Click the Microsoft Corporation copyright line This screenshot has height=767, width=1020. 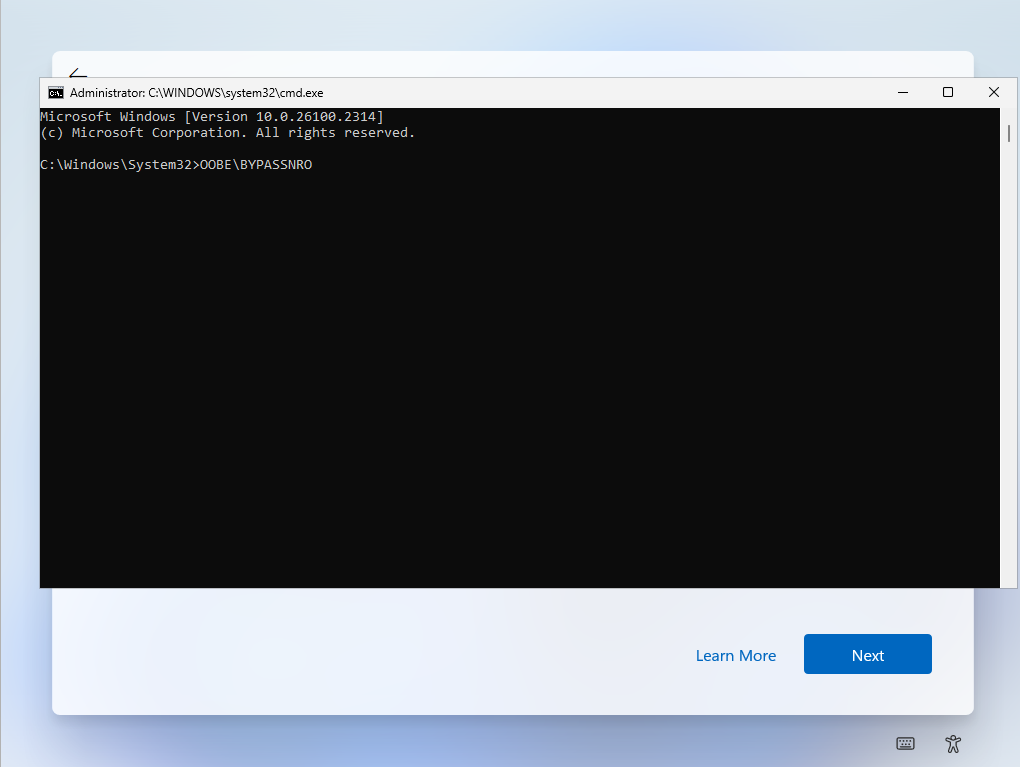pos(227,133)
